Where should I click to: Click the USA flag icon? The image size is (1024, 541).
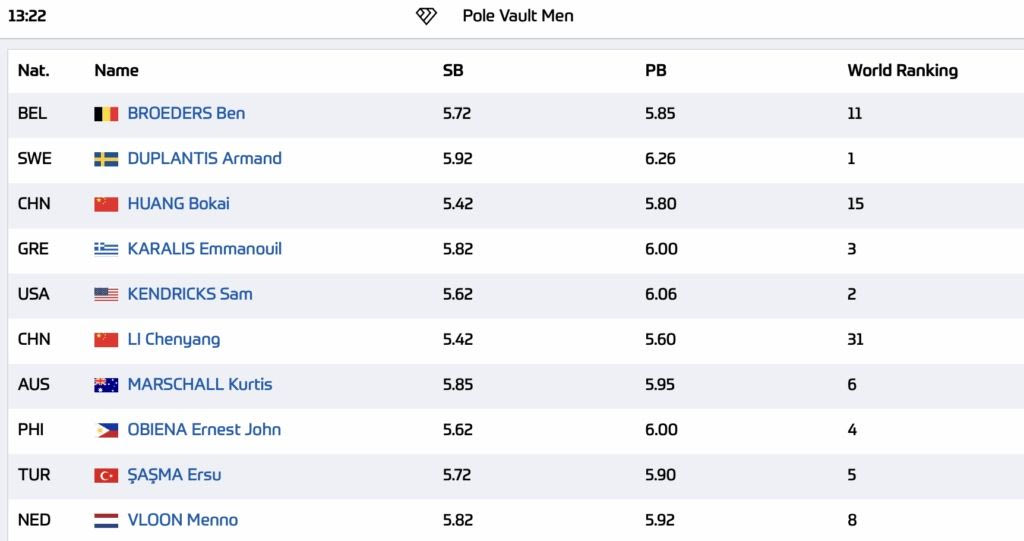(x=106, y=294)
